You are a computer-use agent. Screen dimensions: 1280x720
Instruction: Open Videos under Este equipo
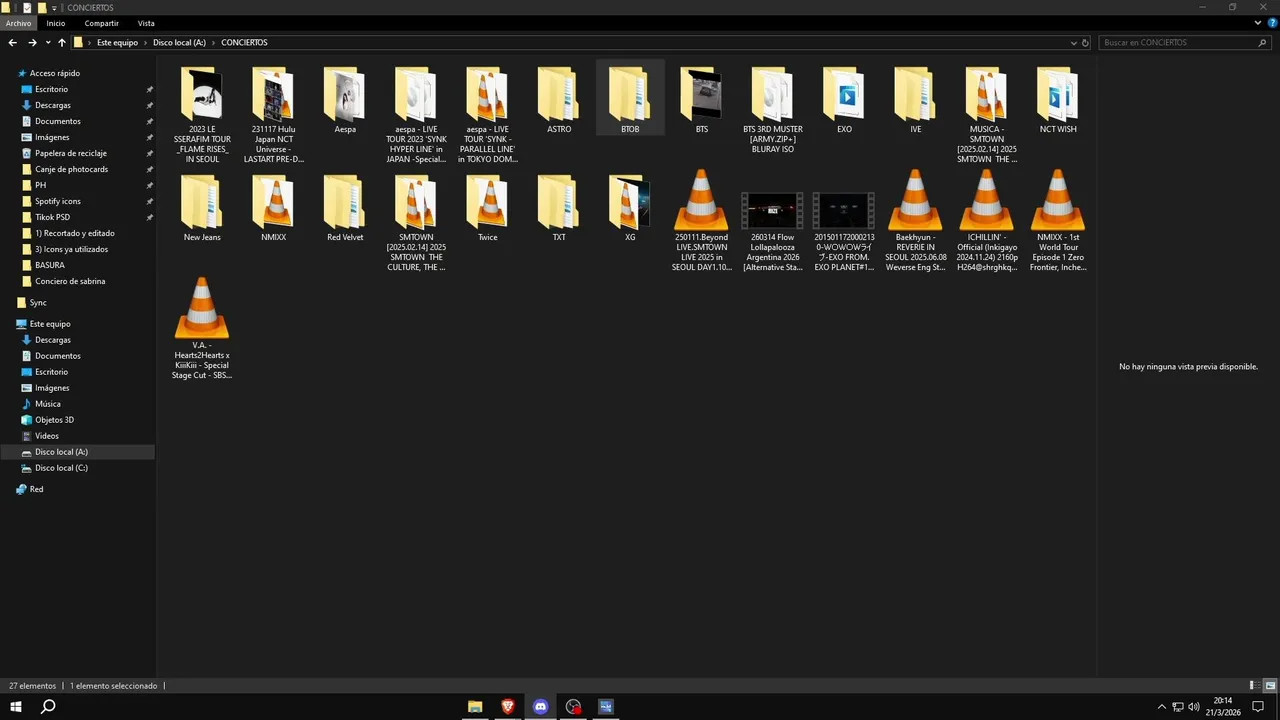click(47, 436)
